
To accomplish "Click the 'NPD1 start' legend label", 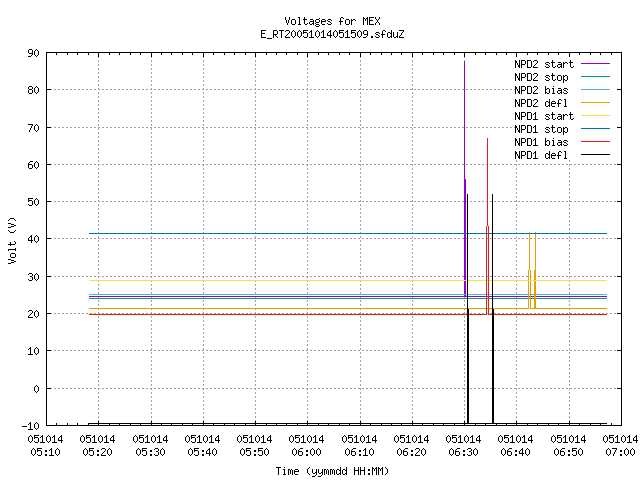I will click(x=544, y=116).
